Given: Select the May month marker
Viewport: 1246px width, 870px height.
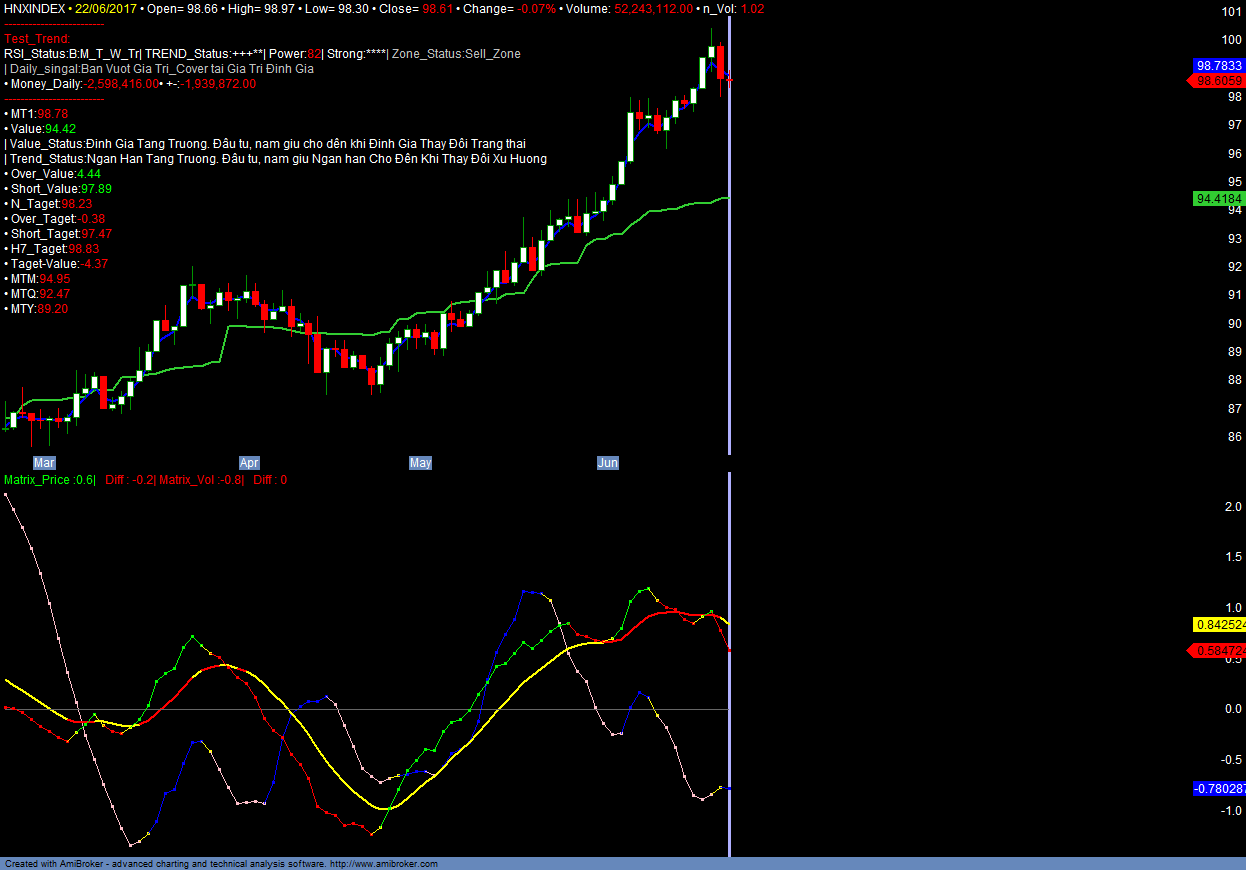Looking at the screenshot, I should tap(420, 463).
